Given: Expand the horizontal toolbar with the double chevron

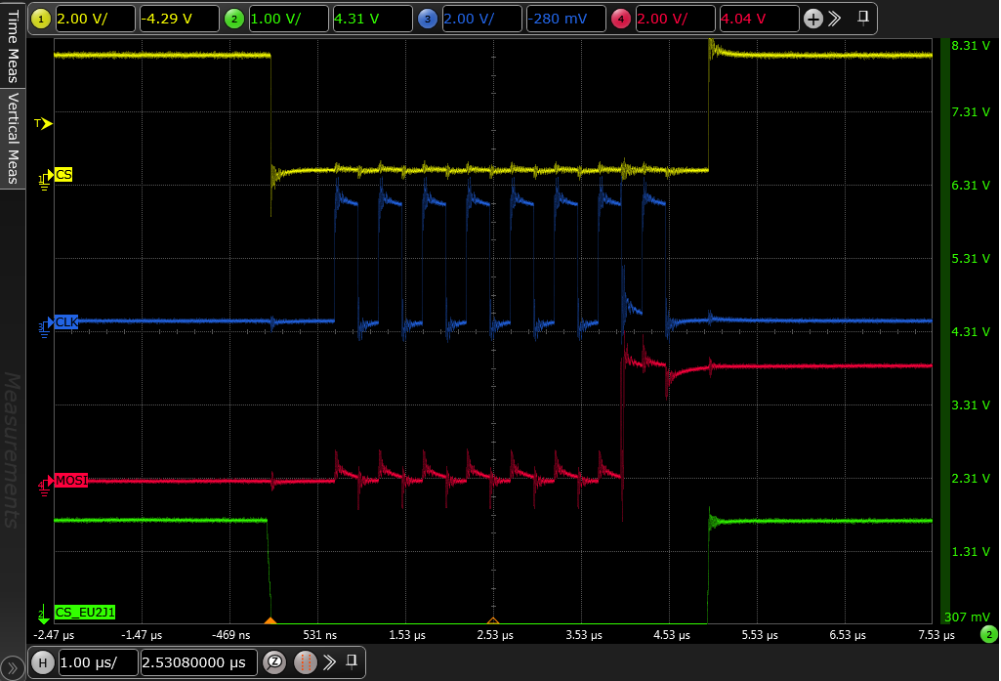Looking at the screenshot, I should tap(329, 662).
